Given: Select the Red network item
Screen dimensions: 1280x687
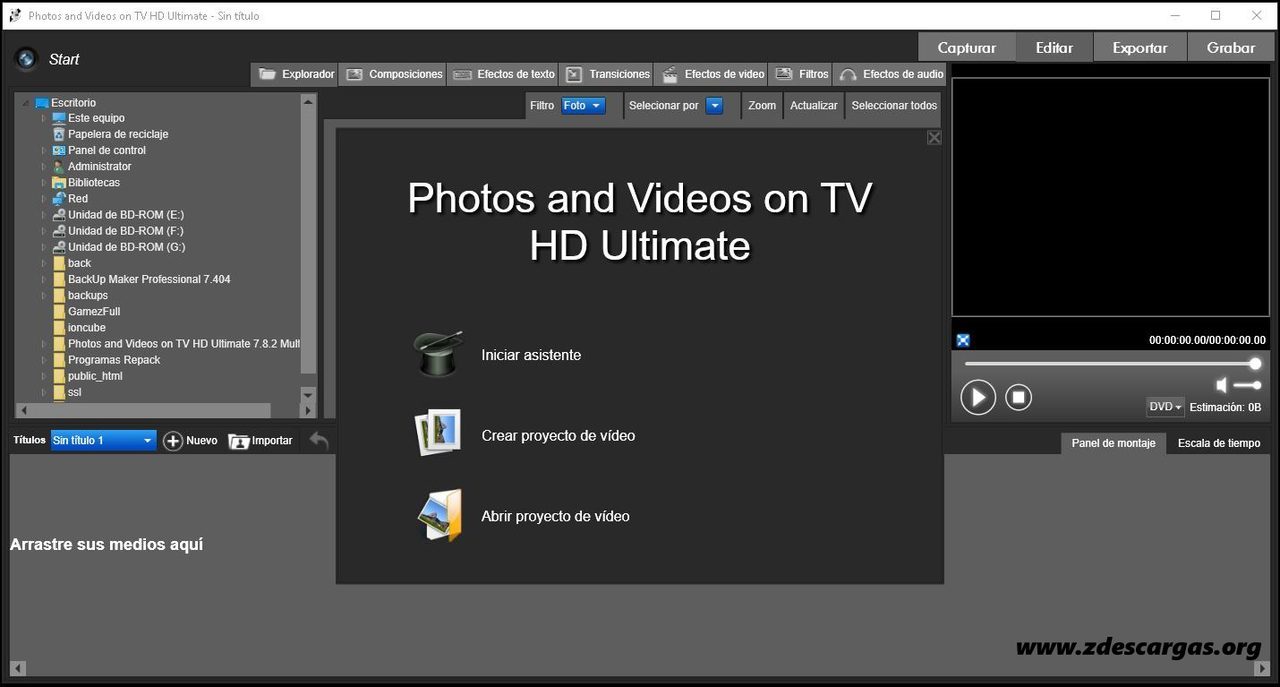Looking at the screenshot, I should click(x=78, y=199).
